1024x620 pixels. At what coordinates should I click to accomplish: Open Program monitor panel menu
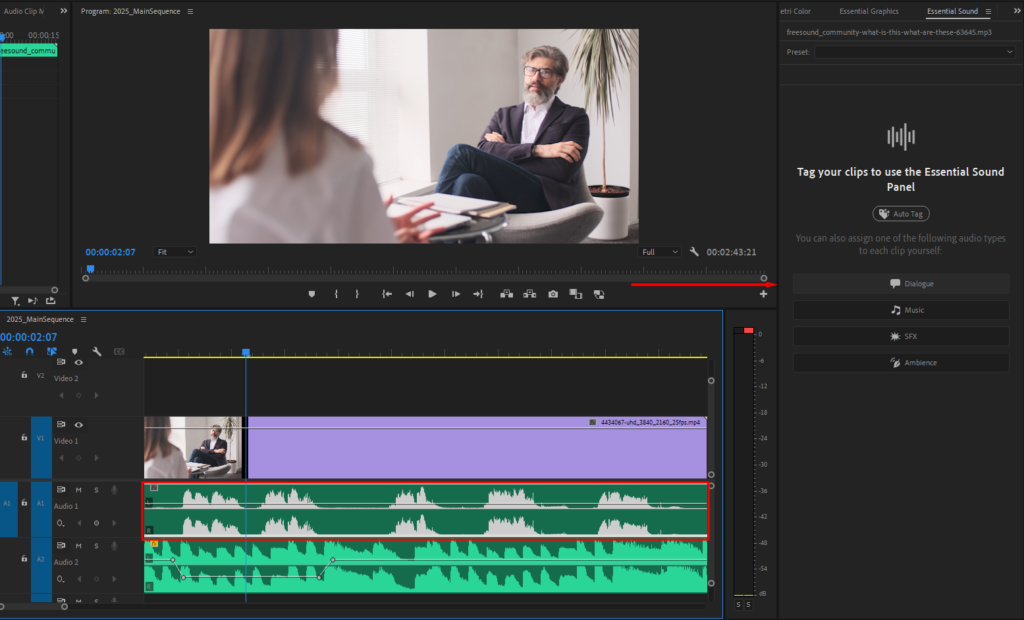190,11
